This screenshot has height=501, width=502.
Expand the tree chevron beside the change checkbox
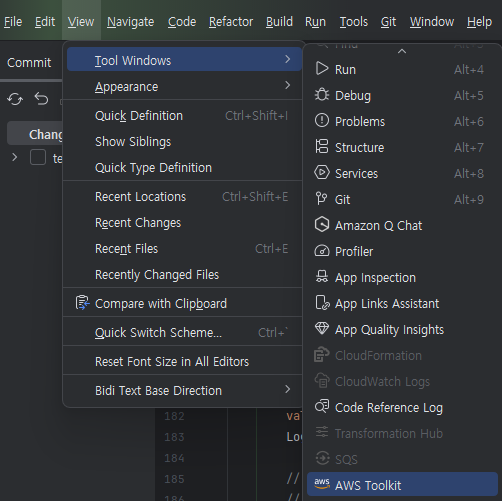click(14, 157)
